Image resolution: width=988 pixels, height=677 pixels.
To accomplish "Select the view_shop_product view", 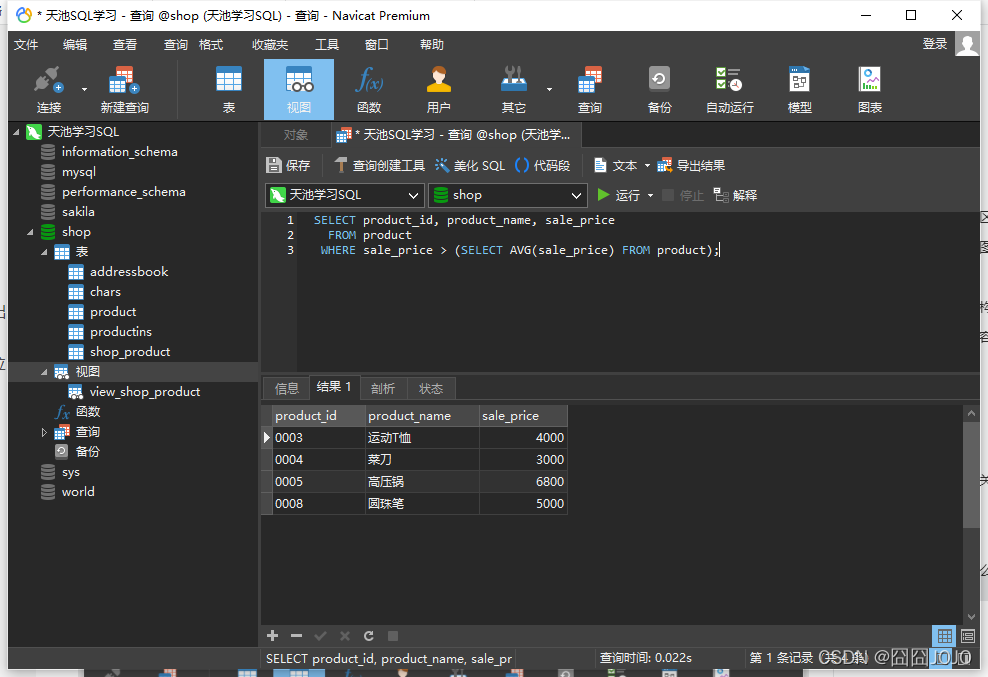I will tap(145, 391).
